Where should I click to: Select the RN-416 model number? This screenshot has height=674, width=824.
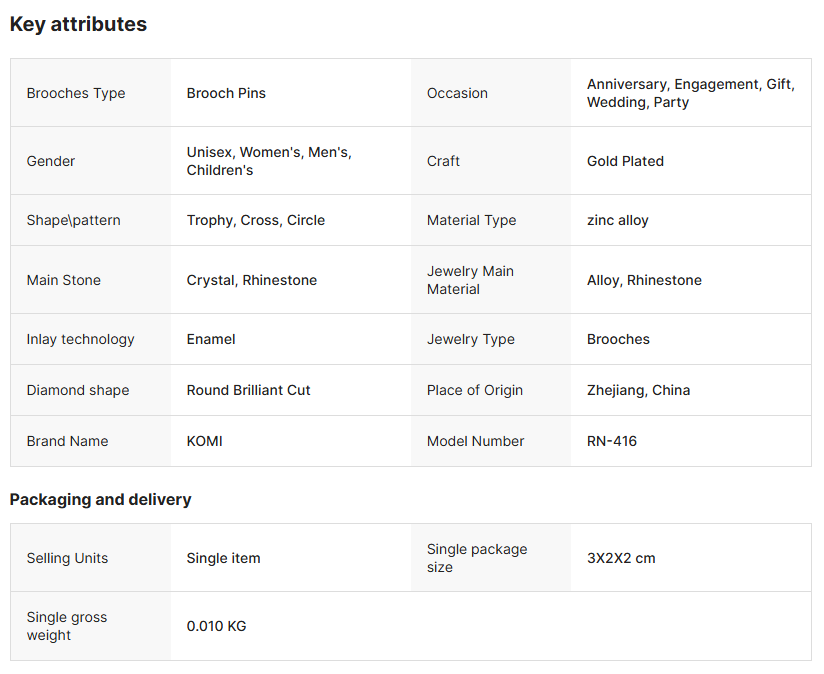[611, 441]
